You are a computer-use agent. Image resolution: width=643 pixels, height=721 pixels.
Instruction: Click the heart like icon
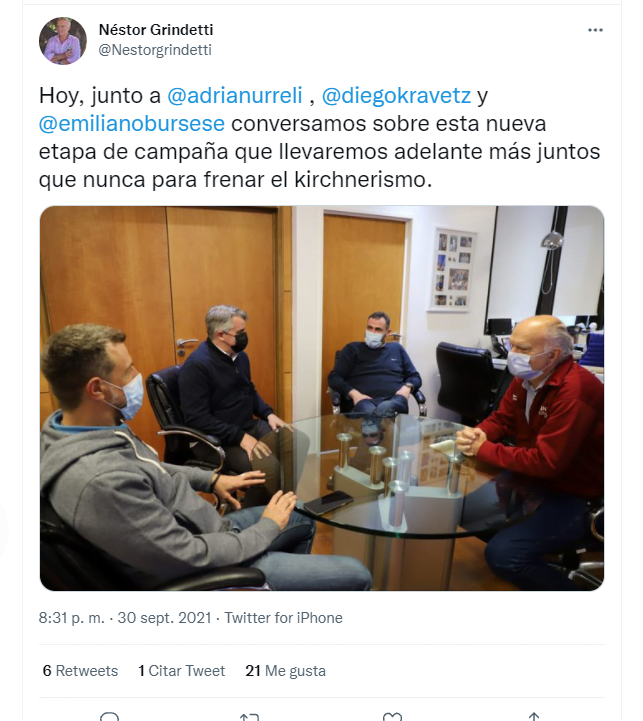[x=392, y=716]
